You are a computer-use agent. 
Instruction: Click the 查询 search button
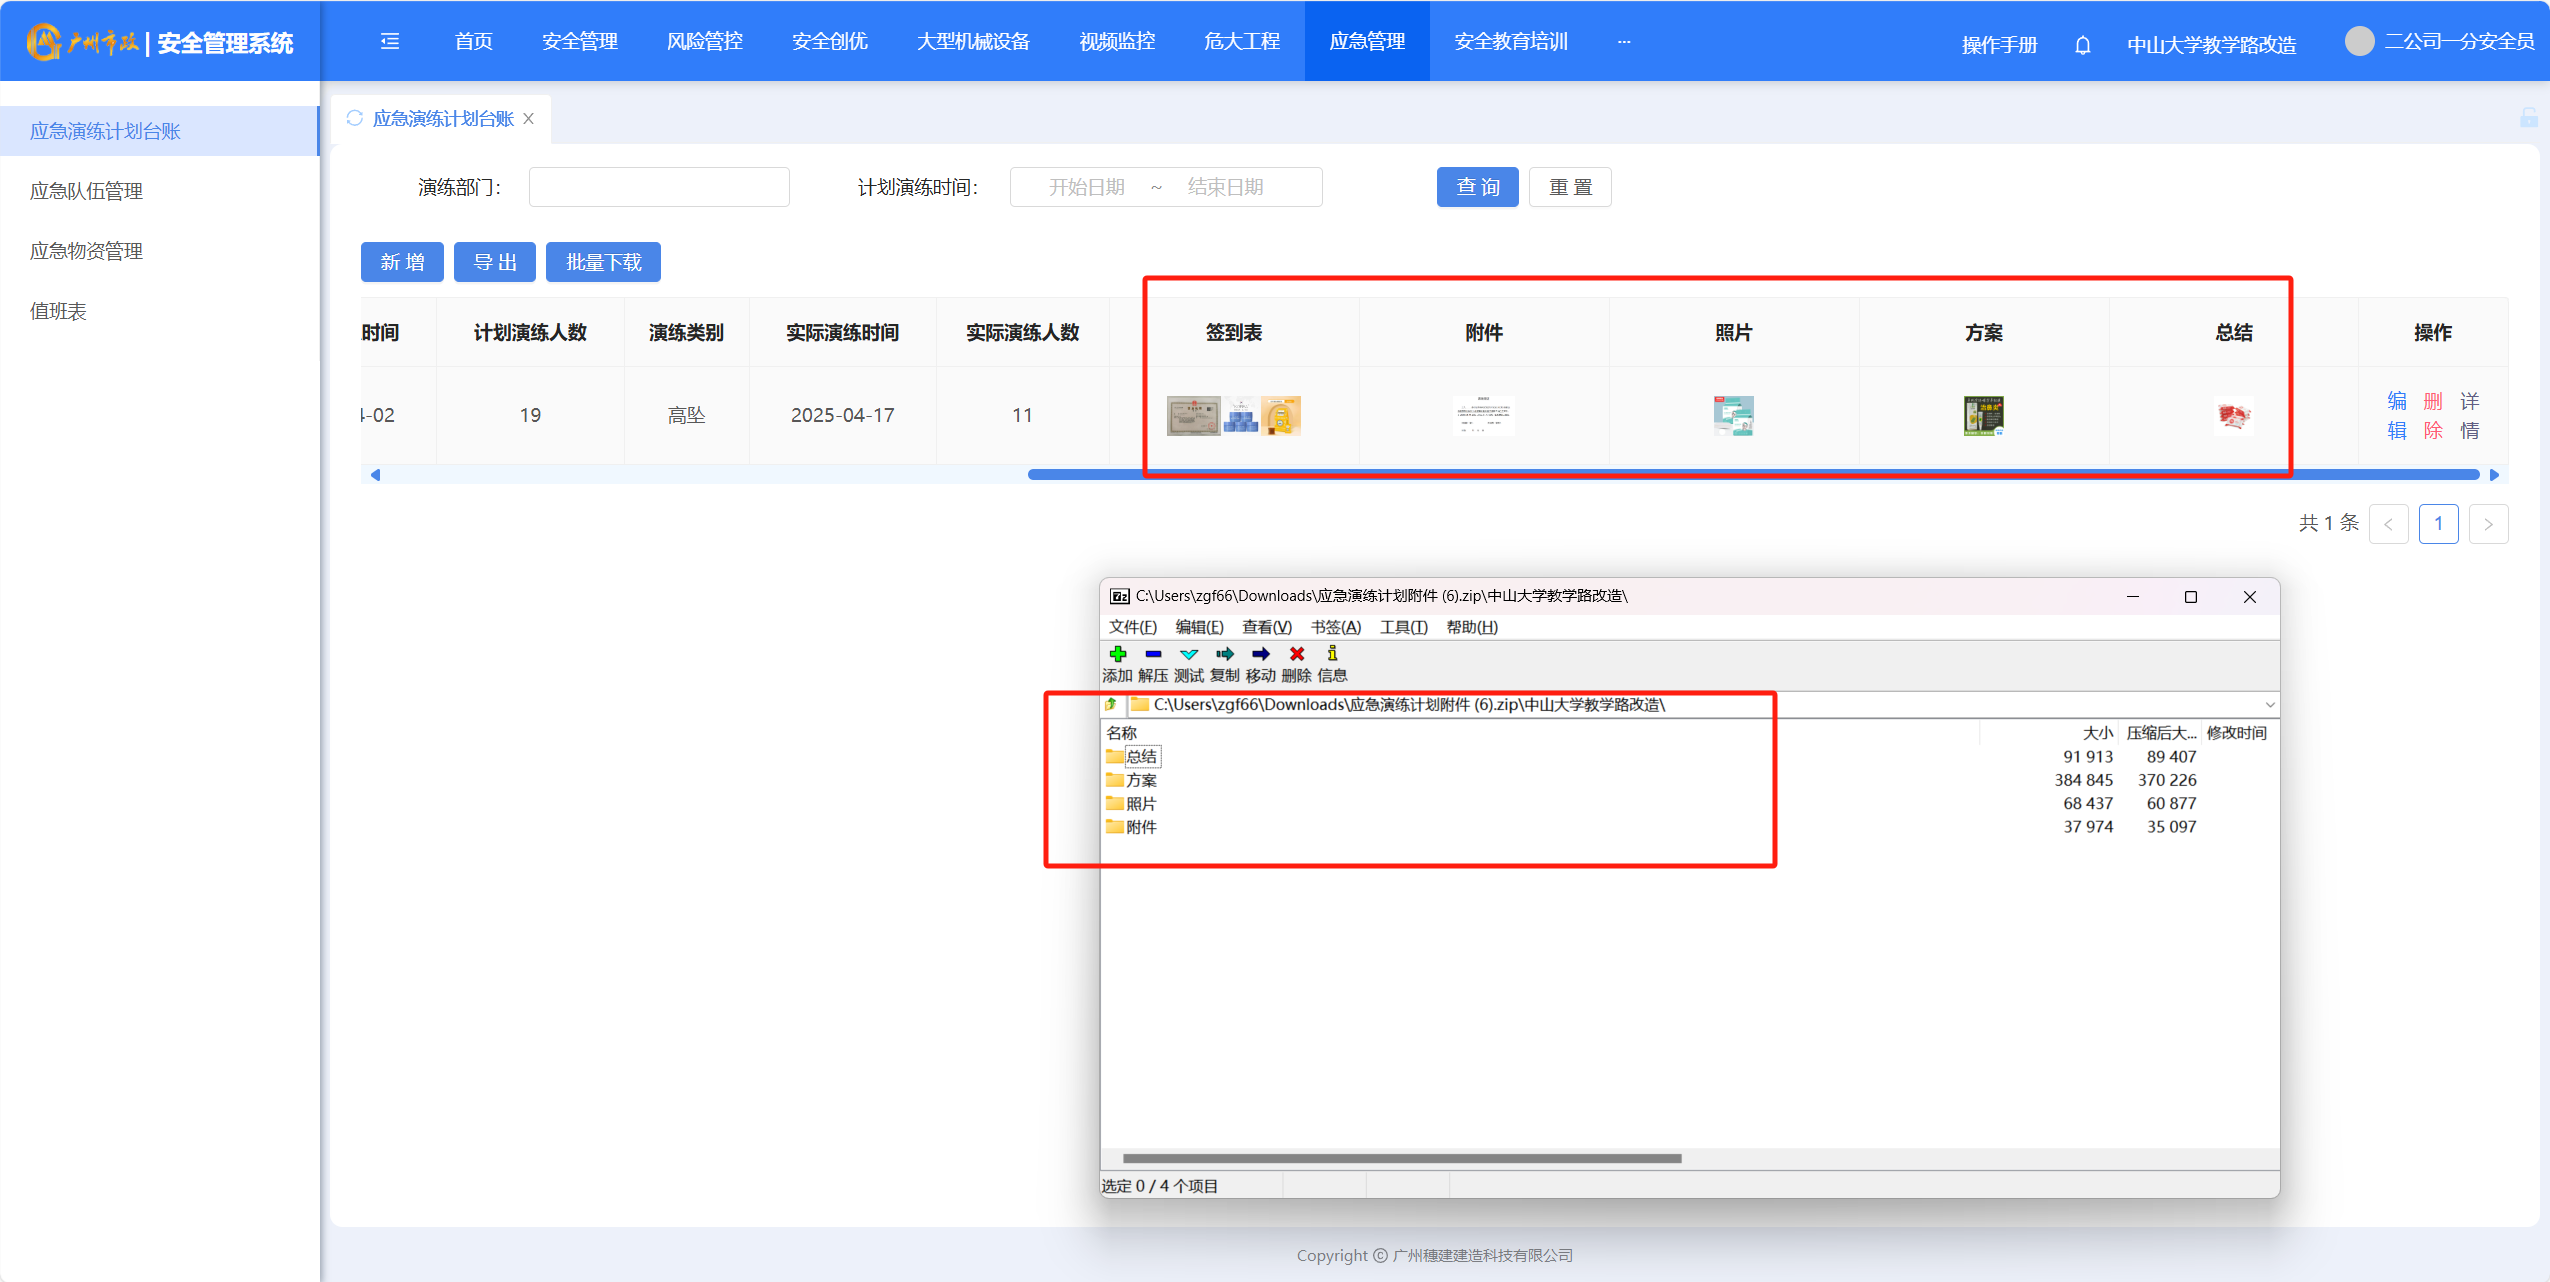pyautogui.click(x=1477, y=187)
